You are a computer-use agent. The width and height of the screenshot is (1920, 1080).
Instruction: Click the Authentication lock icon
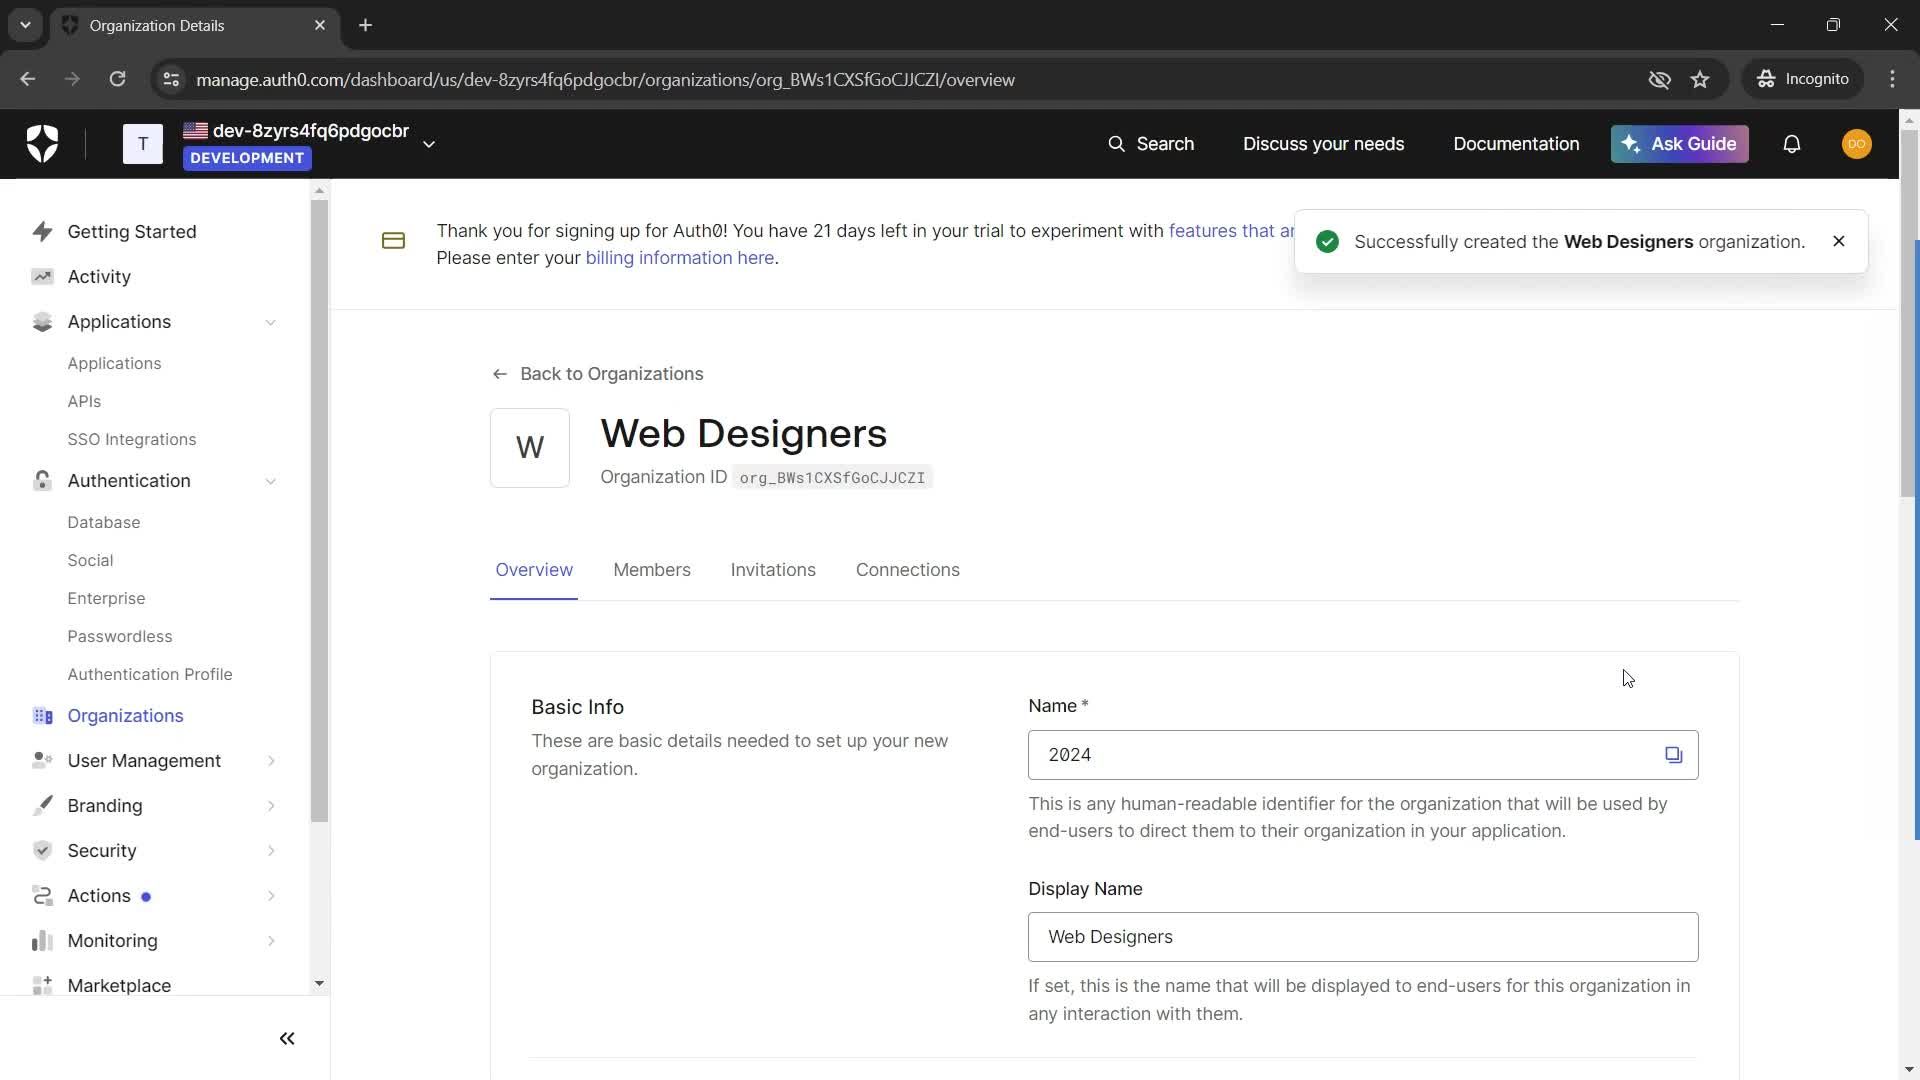pos(42,480)
